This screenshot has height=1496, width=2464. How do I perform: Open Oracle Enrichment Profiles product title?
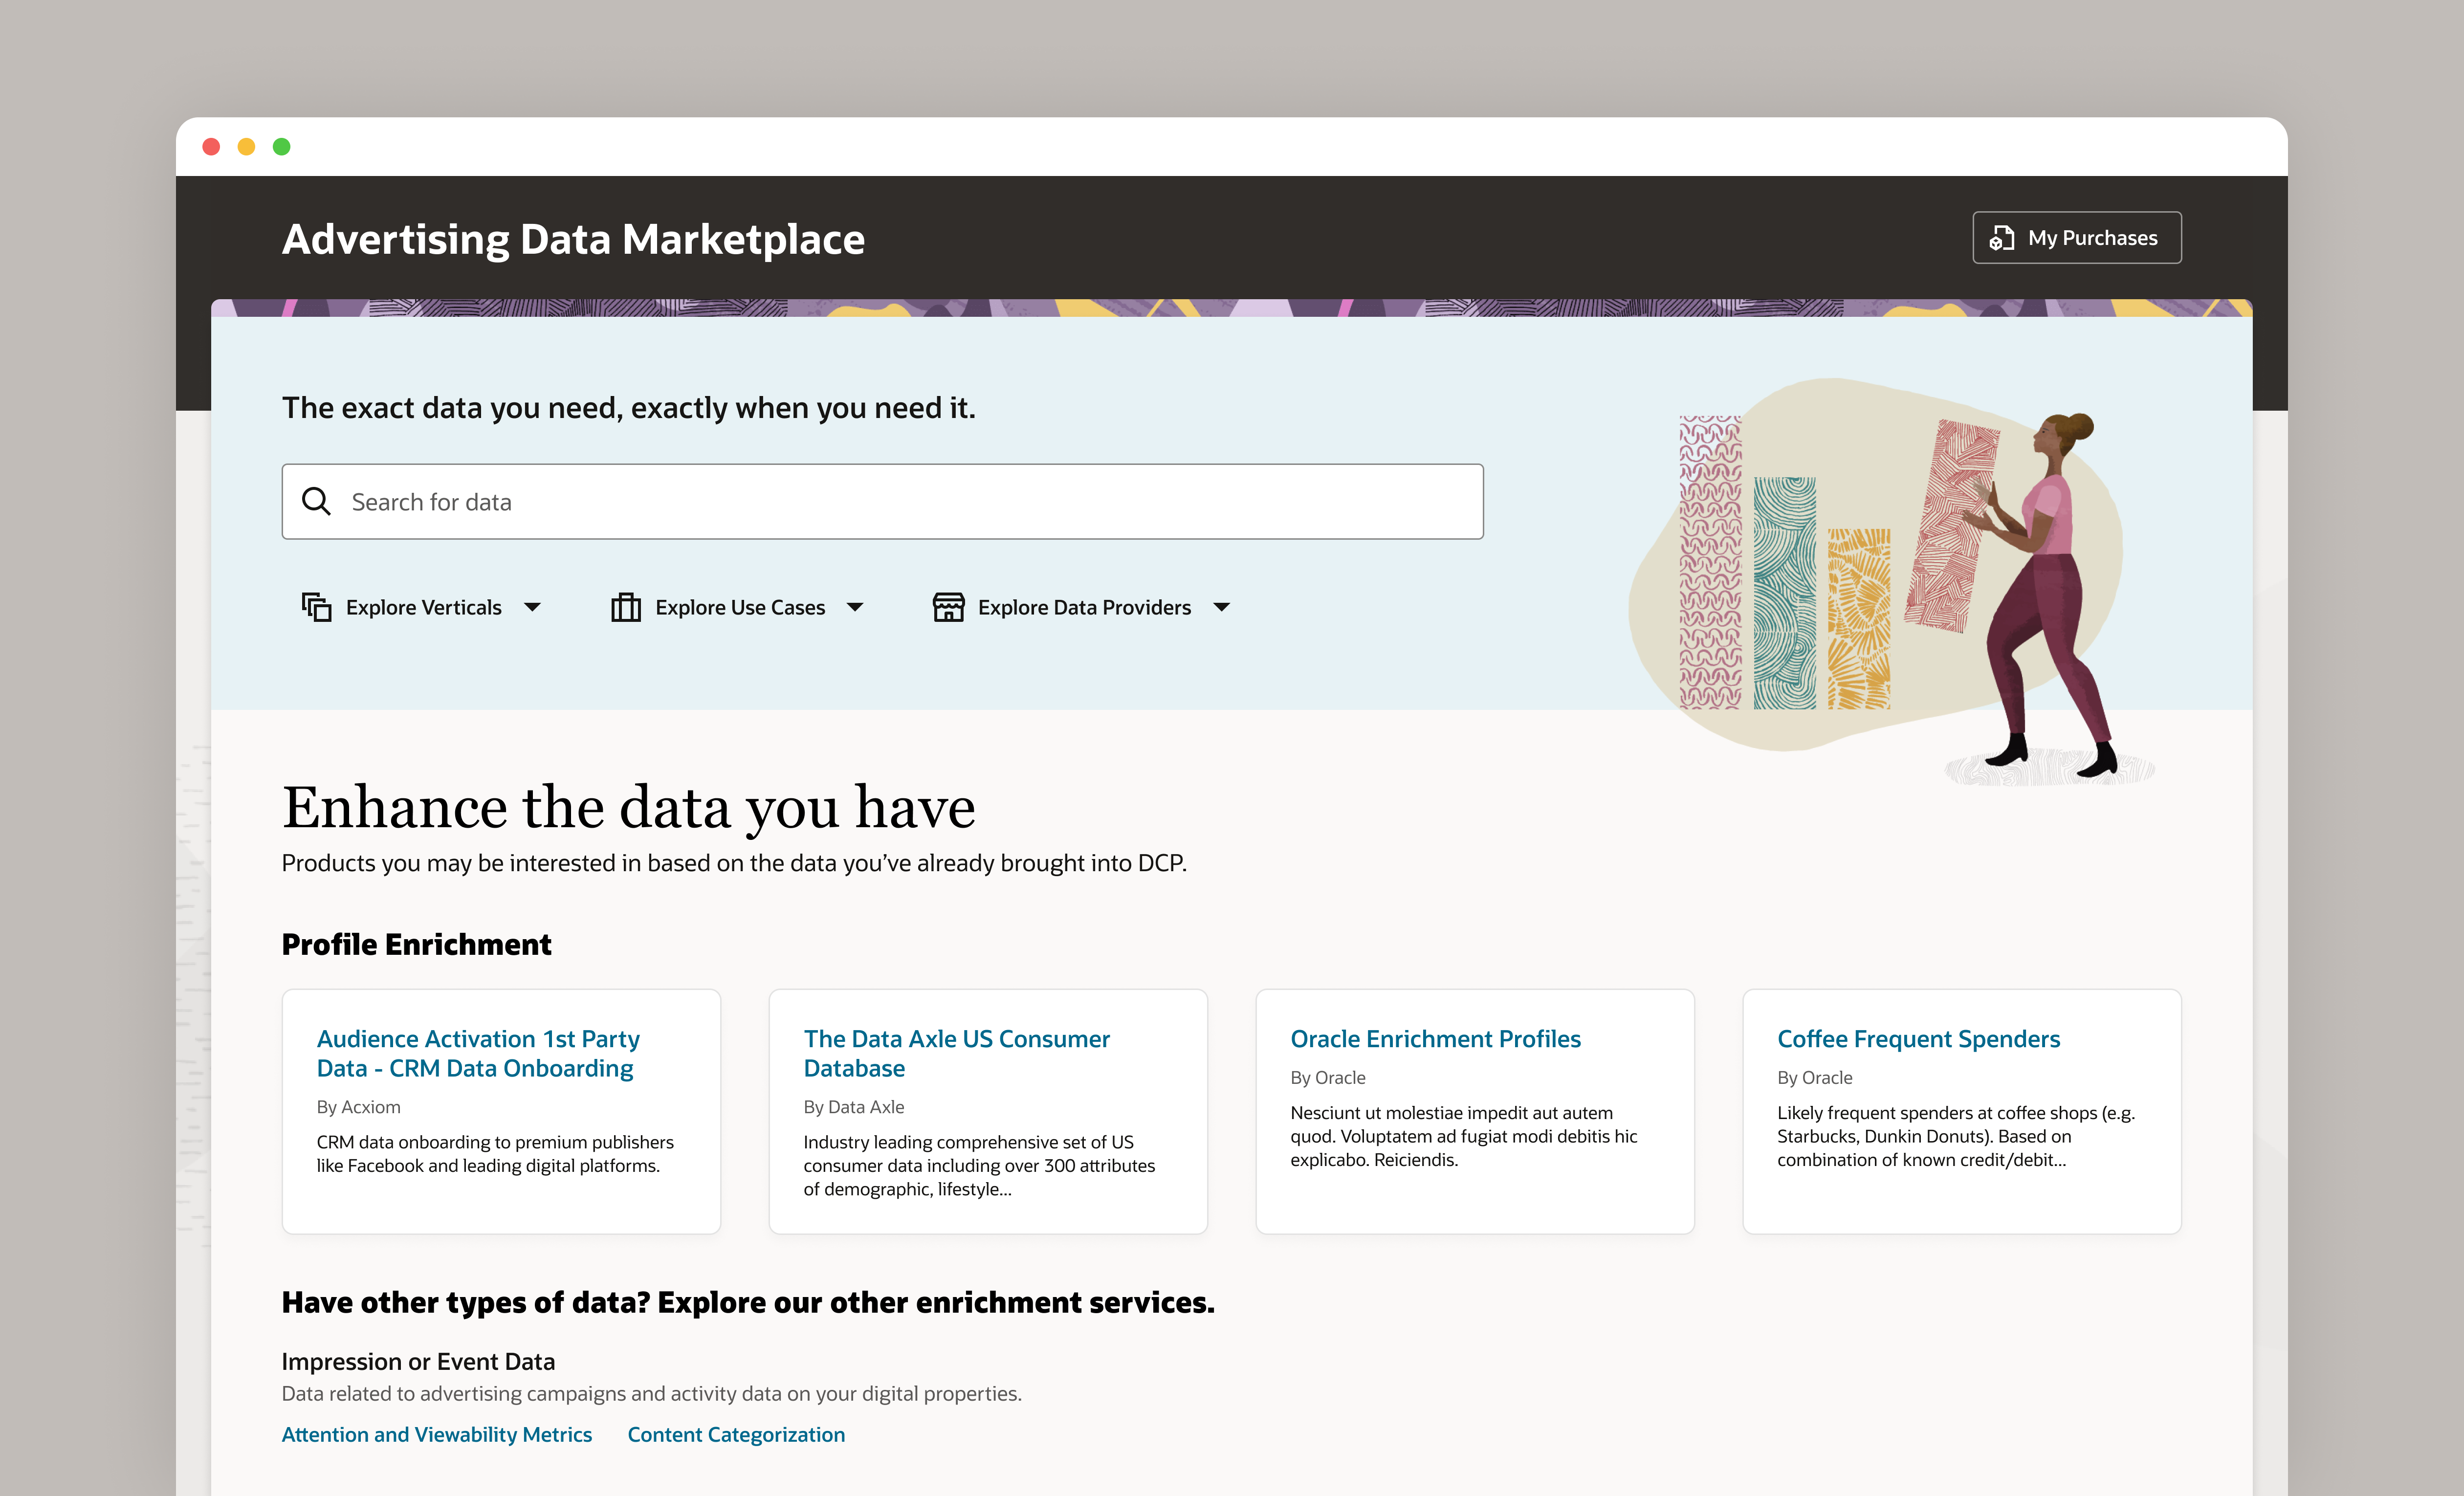click(1435, 1039)
